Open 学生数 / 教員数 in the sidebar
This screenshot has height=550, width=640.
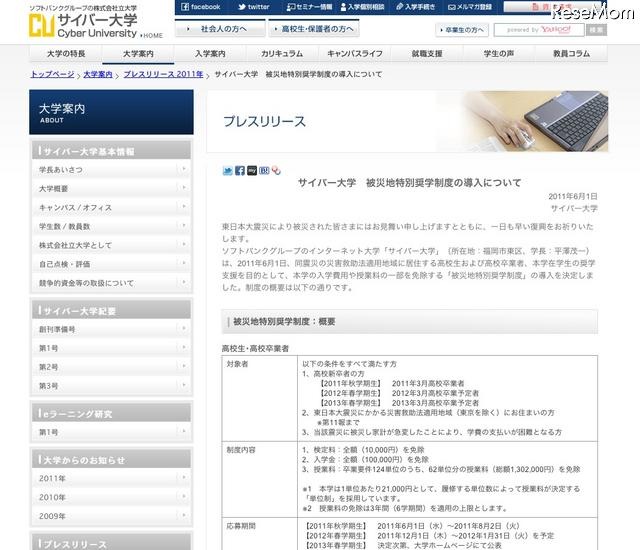tap(111, 226)
